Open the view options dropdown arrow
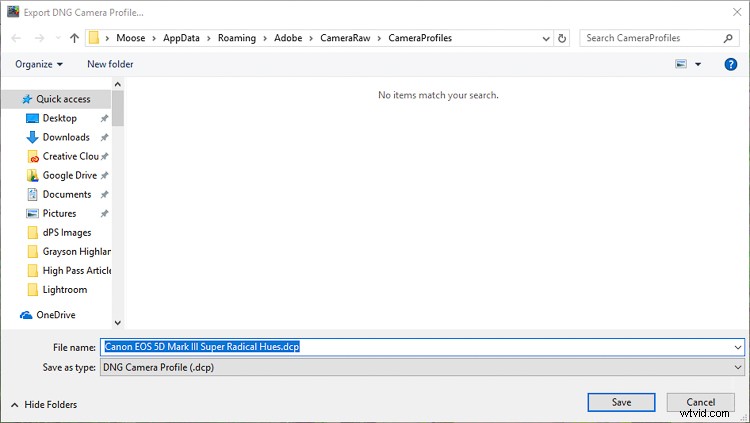This screenshot has height=423, width=750. pyautogui.click(x=698, y=64)
